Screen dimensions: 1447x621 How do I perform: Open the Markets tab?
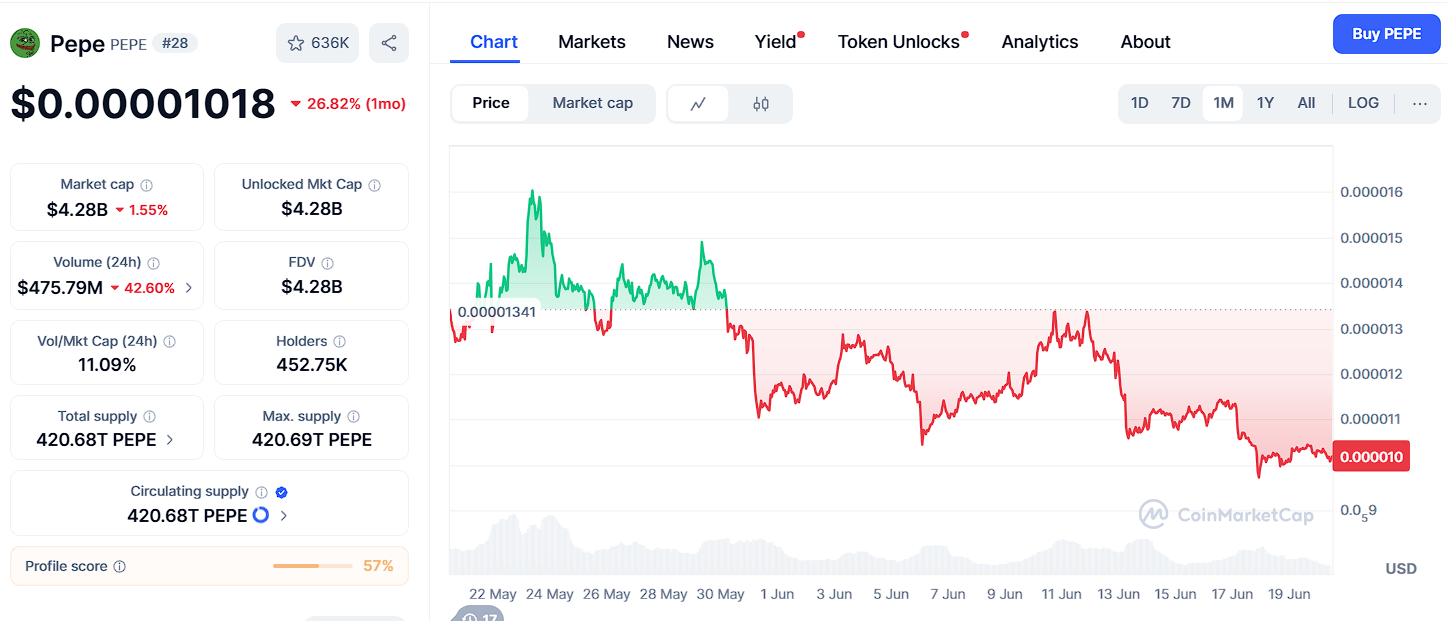coord(592,42)
